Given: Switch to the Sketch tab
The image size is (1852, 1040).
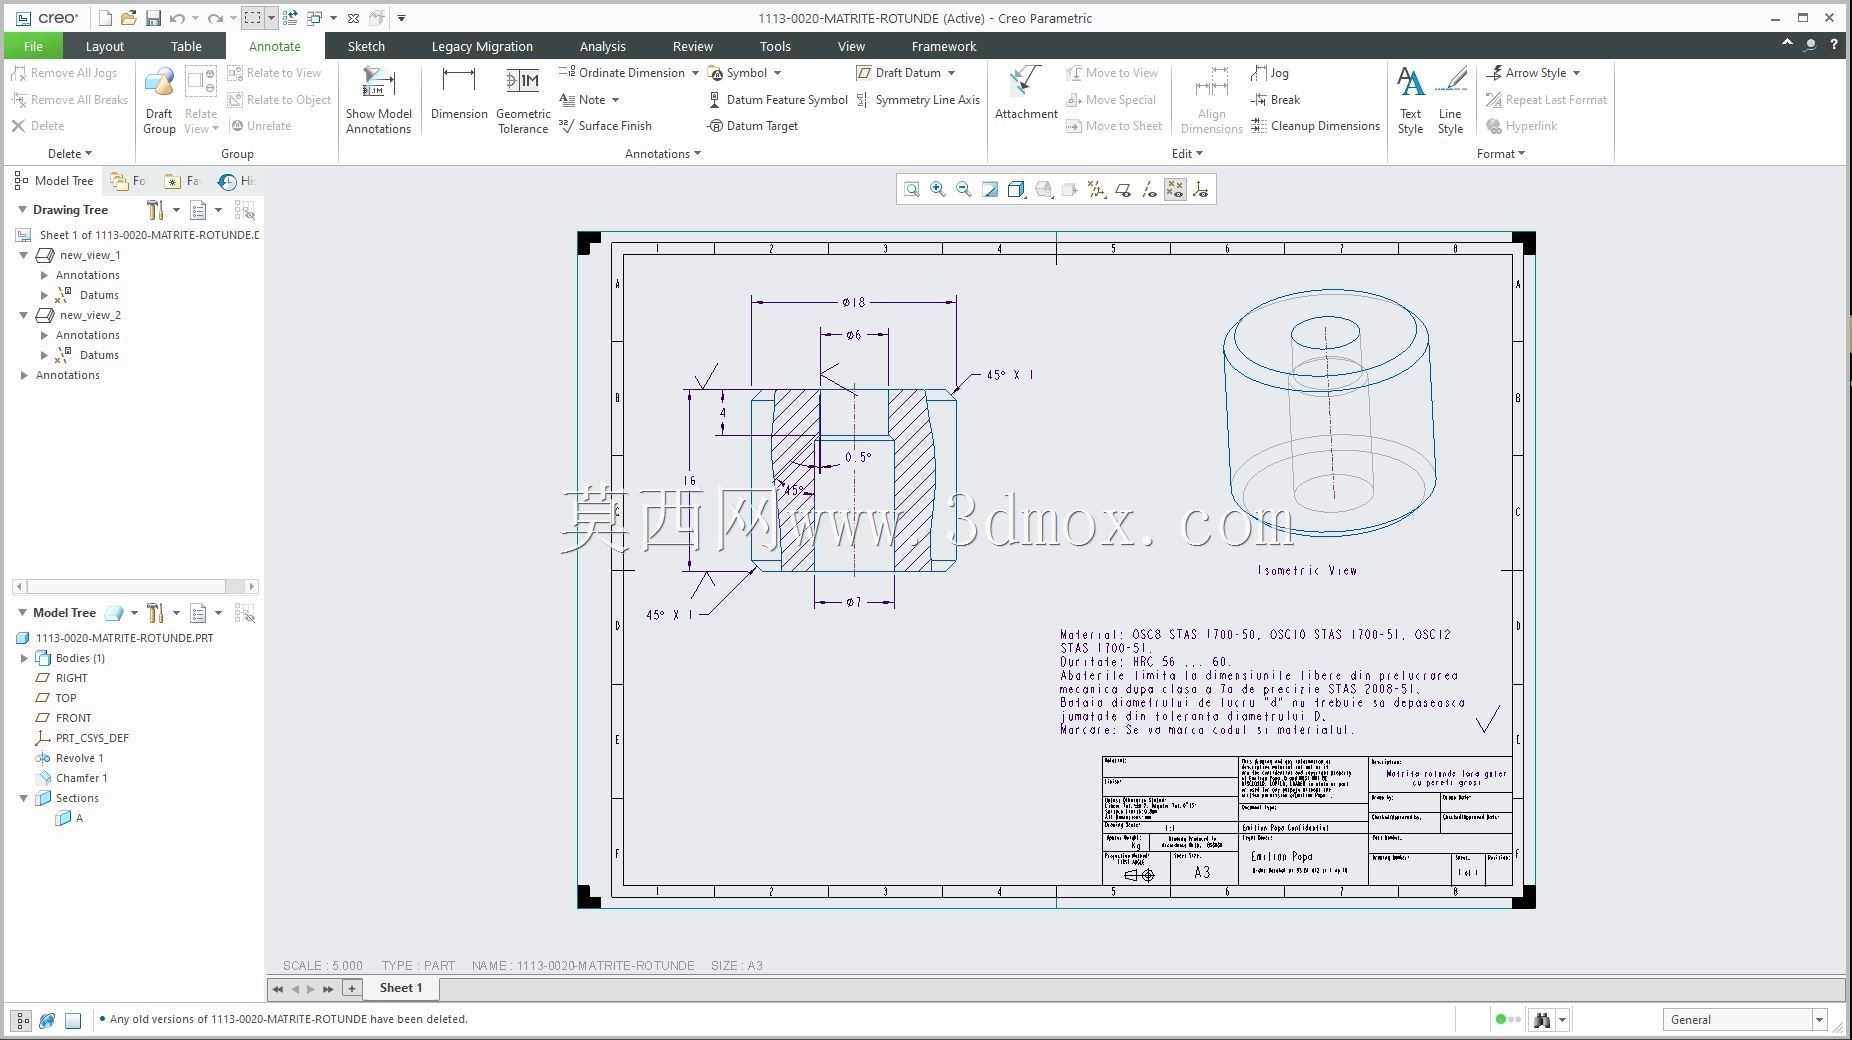Looking at the screenshot, I should (x=366, y=46).
